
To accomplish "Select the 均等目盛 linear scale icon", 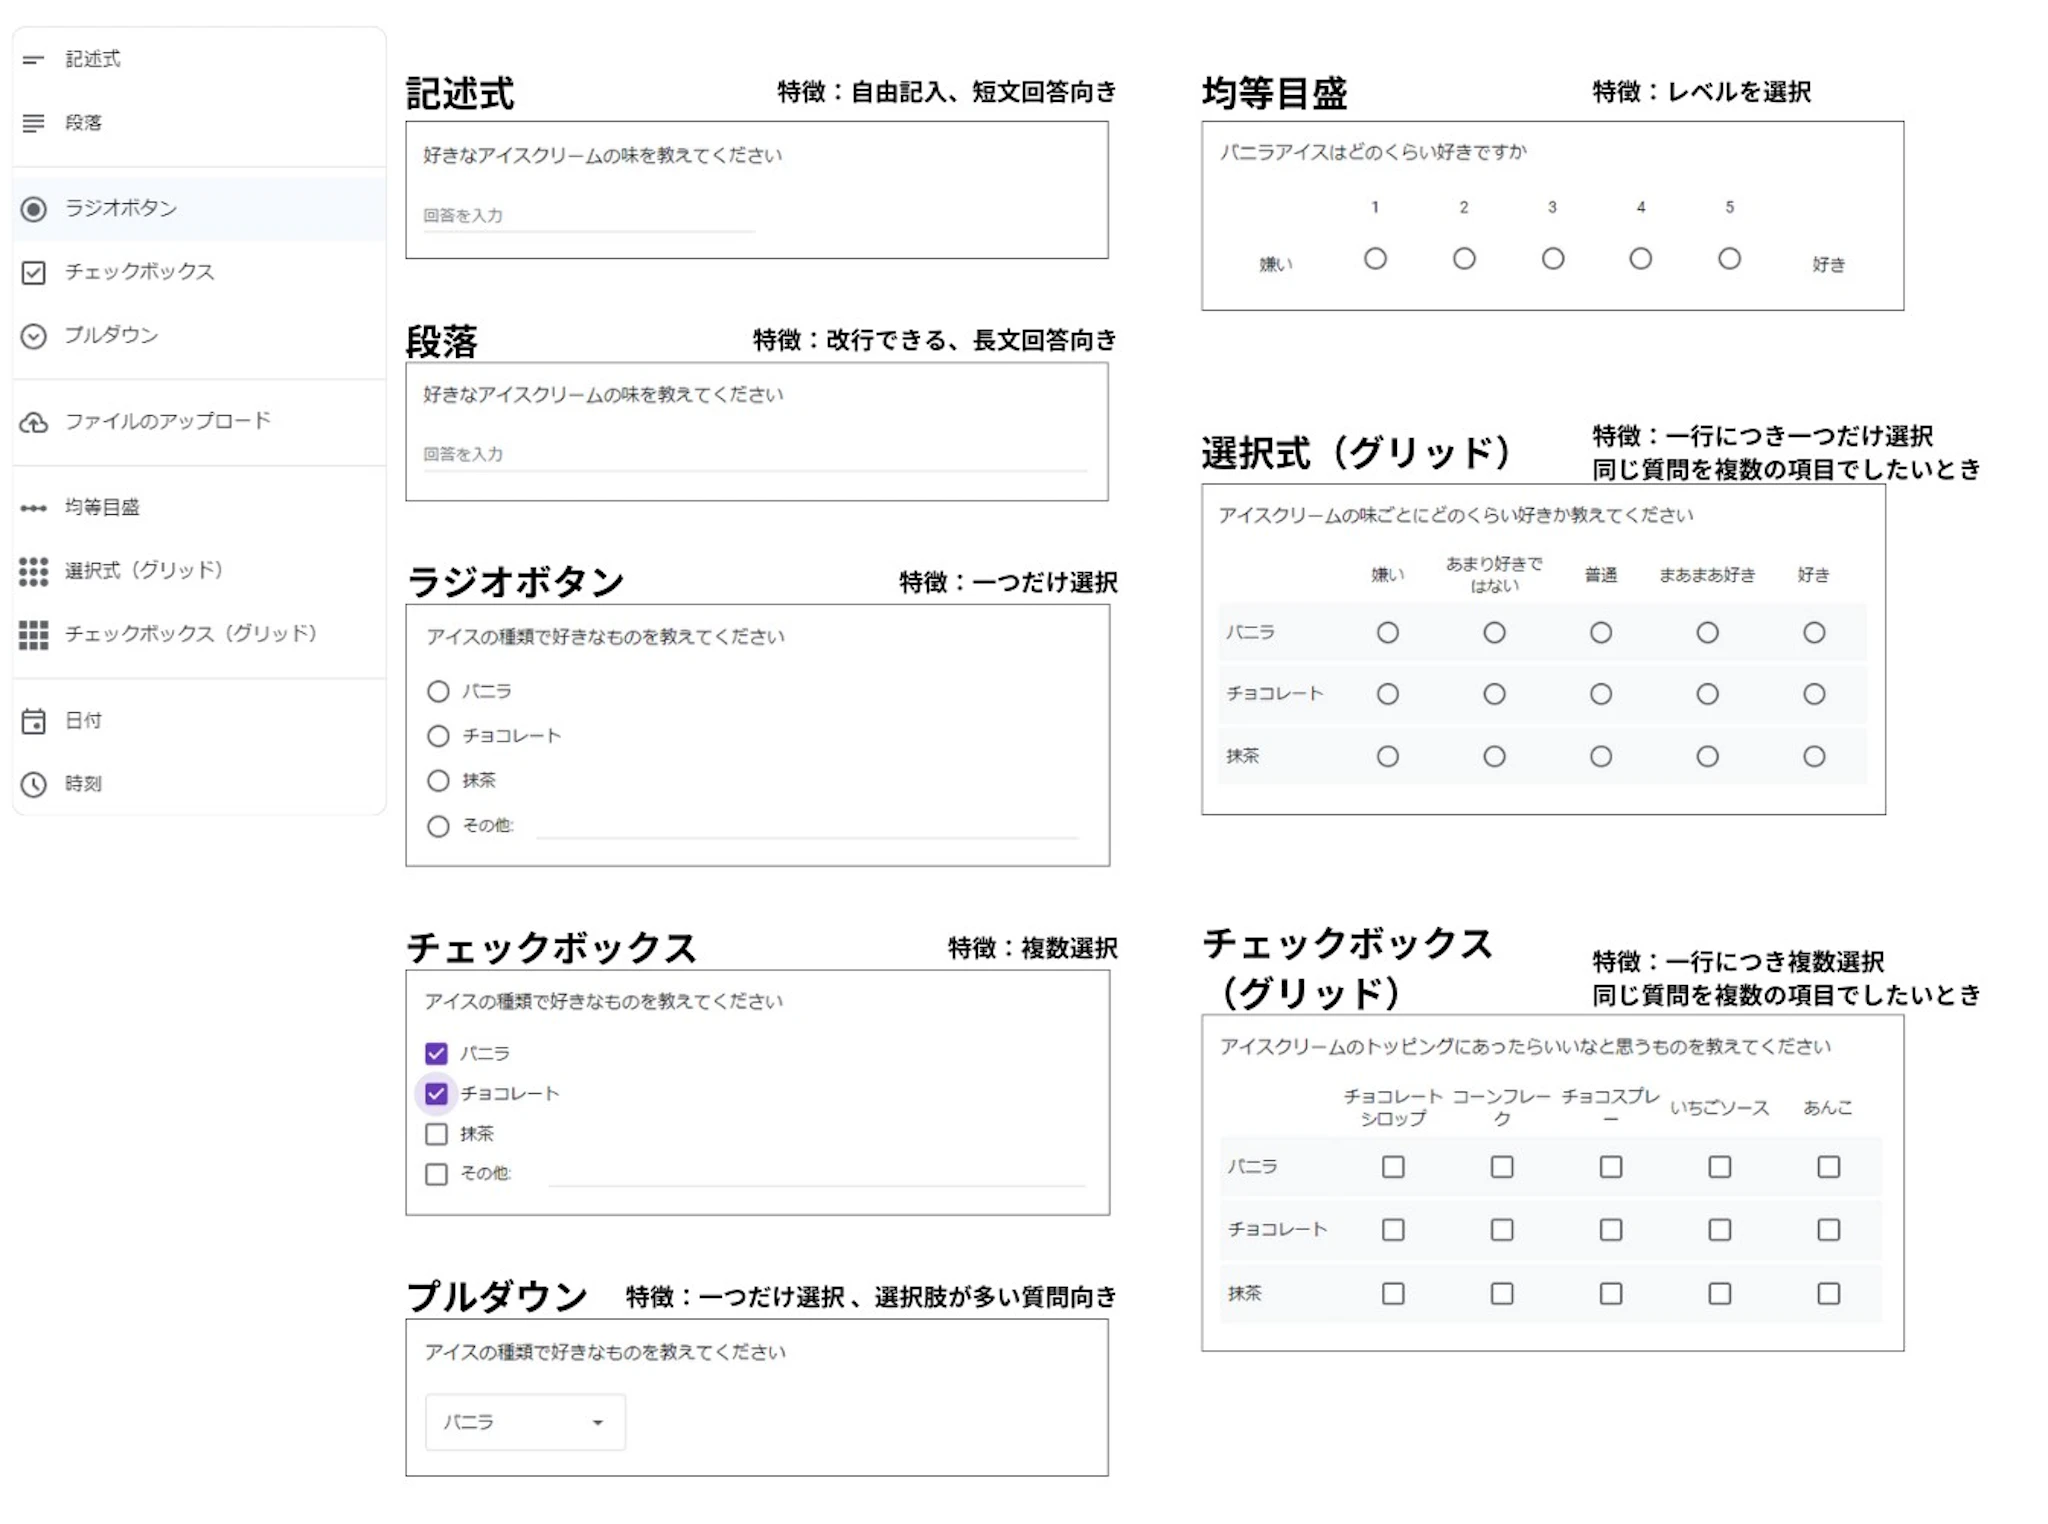I will click(x=33, y=508).
